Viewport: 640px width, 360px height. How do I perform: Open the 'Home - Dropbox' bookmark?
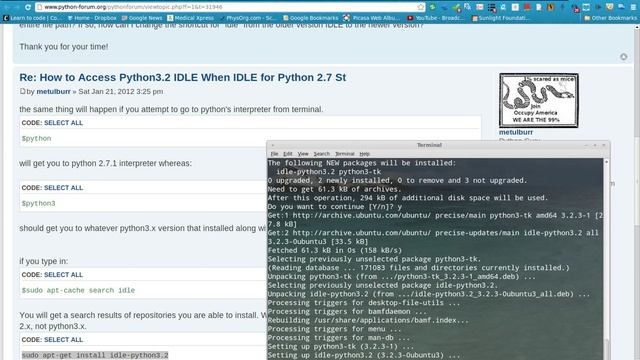coord(92,18)
